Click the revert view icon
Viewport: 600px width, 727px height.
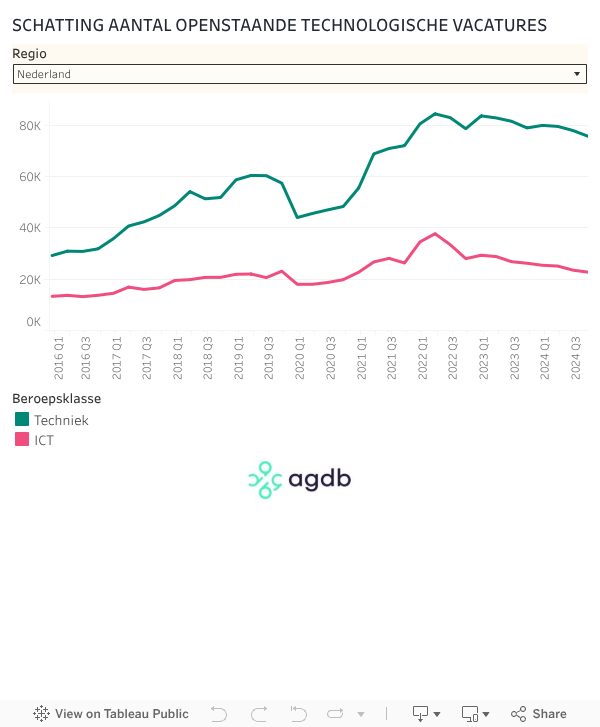coord(298,714)
